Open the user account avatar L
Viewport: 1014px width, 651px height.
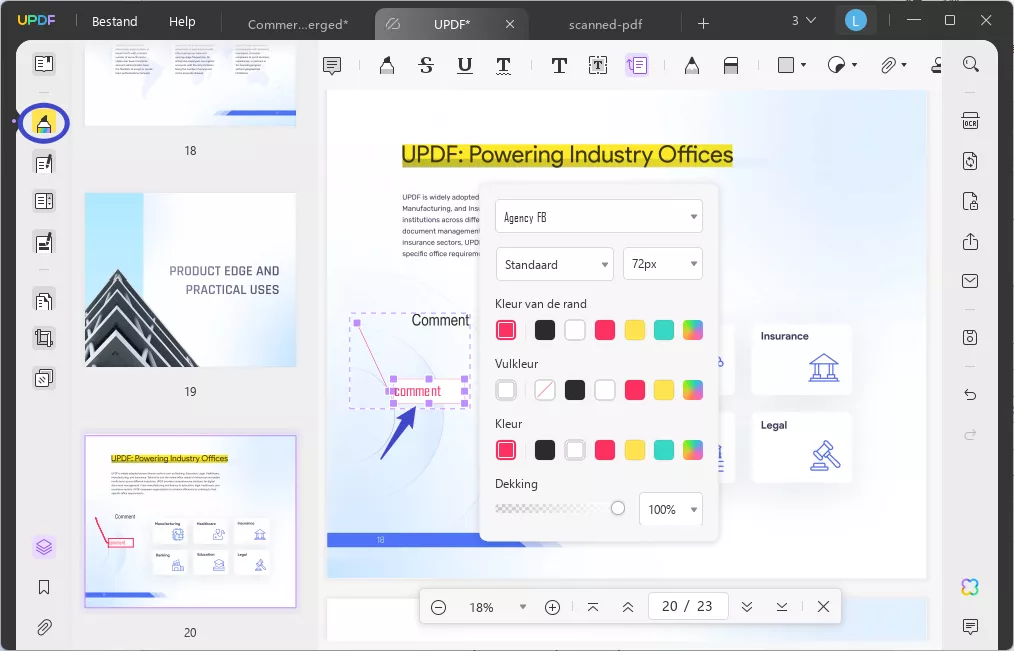(856, 21)
